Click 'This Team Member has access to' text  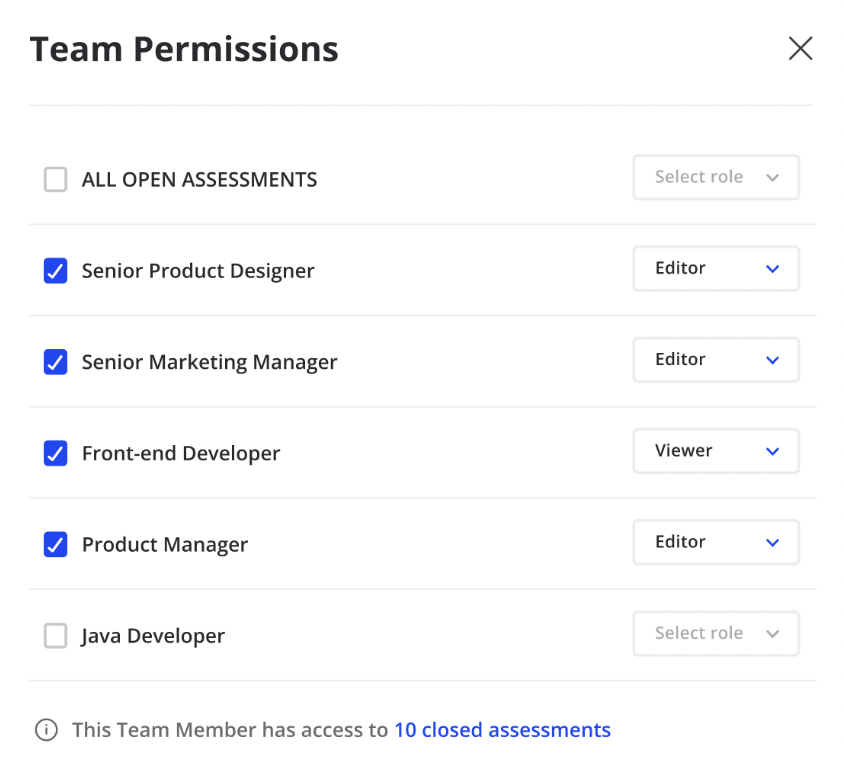tap(230, 730)
